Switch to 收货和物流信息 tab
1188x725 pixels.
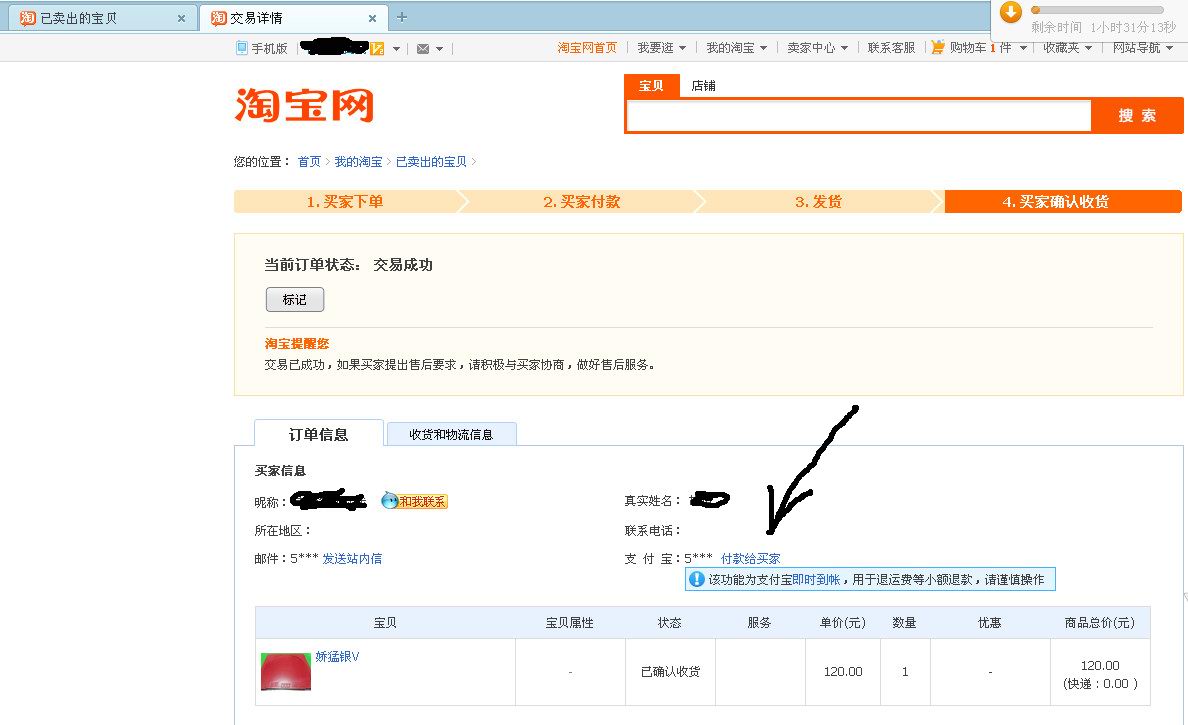click(451, 434)
